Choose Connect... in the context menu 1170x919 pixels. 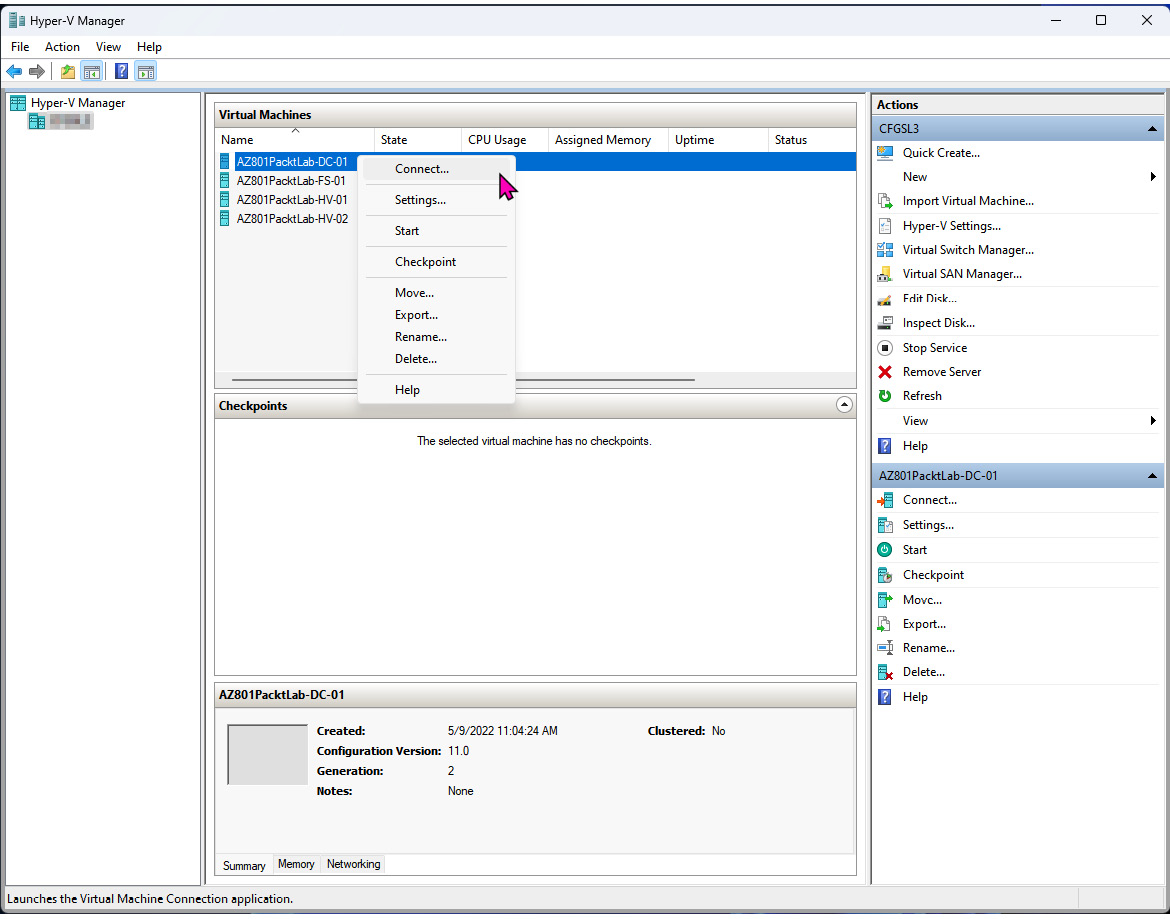click(x=437, y=169)
